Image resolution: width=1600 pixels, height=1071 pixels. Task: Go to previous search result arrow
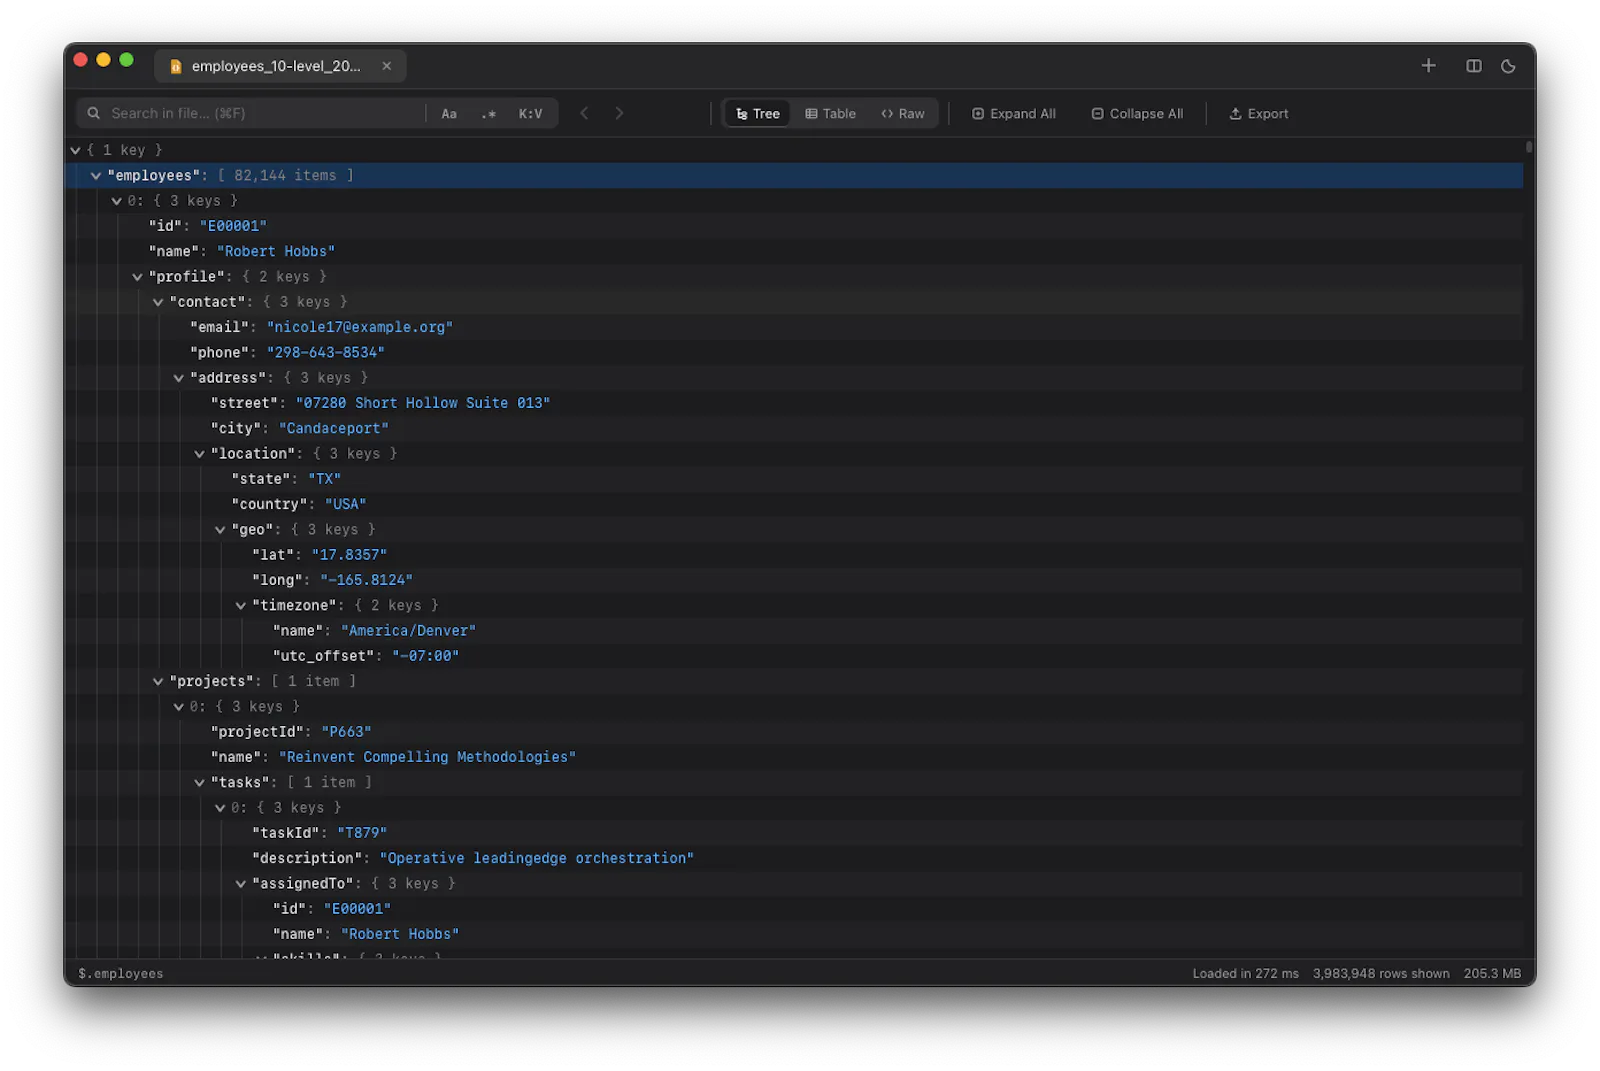tap(584, 113)
